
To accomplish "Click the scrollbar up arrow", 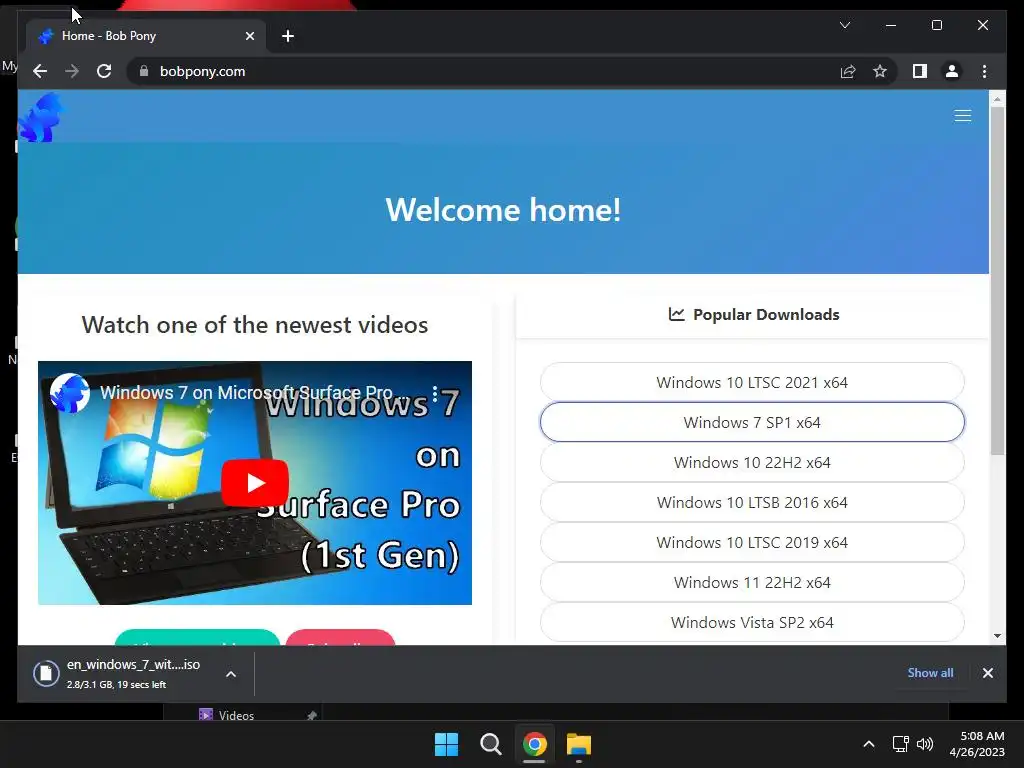I will [x=997, y=99].
